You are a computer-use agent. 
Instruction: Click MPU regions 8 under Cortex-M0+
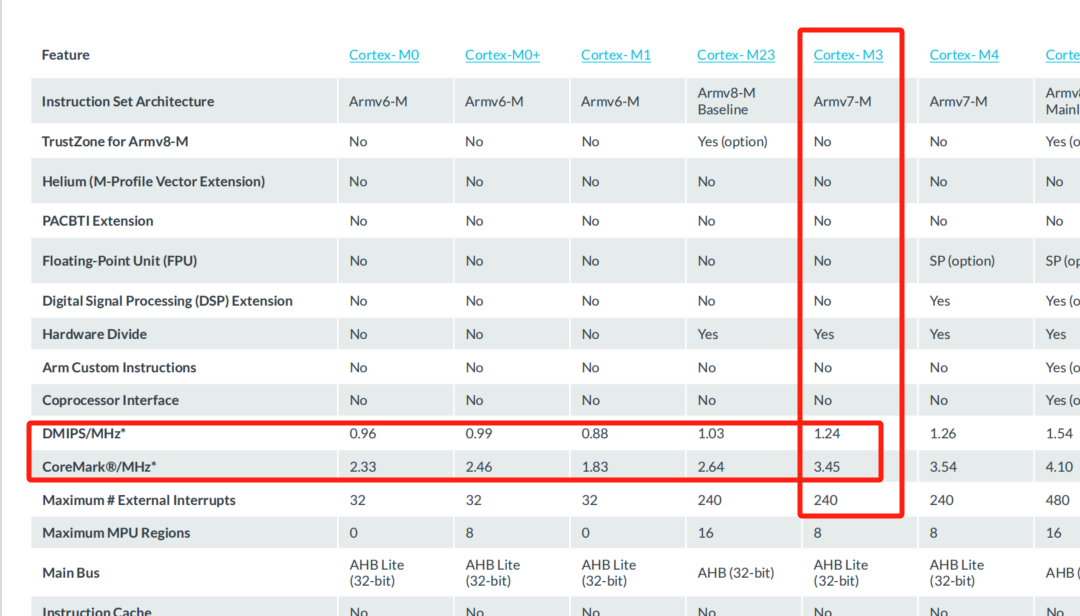coord(469,533)
